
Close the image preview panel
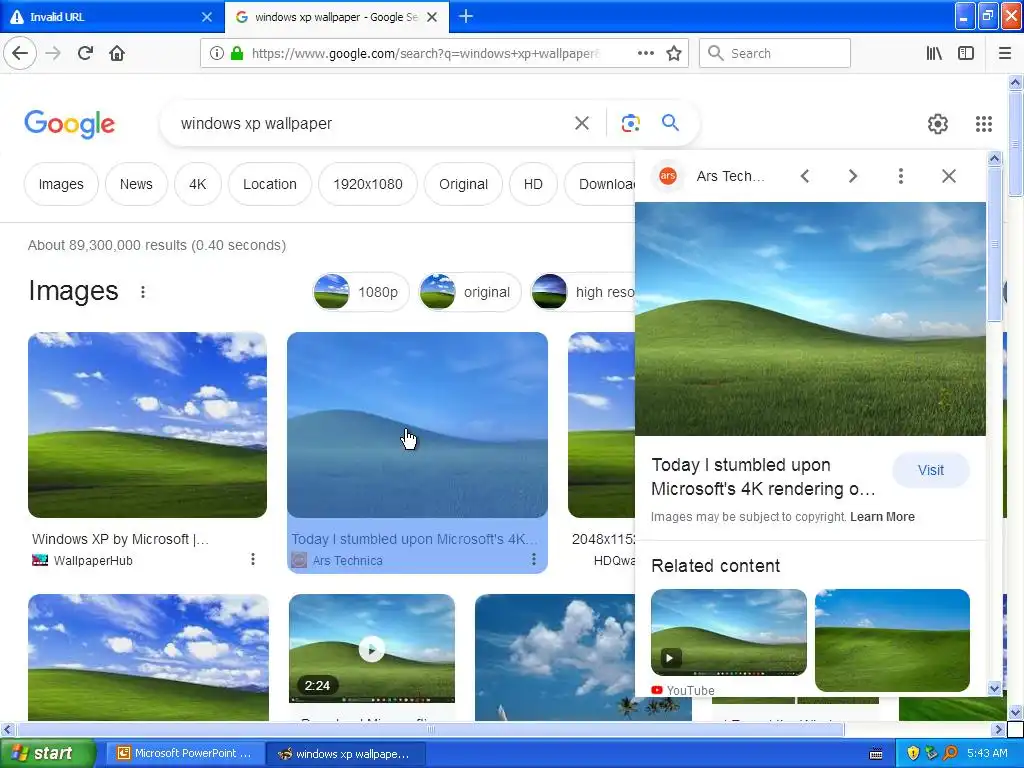pyautogui.click(x=949, y=176)
